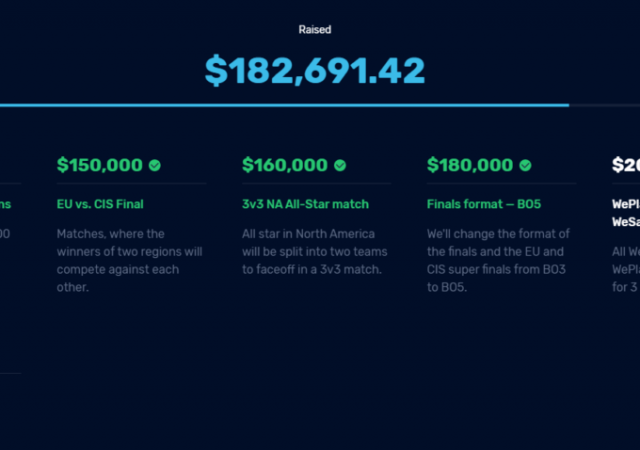Click the BO3 to BO5 finals description
Screen dimensions: 640x450
point(500,260)
